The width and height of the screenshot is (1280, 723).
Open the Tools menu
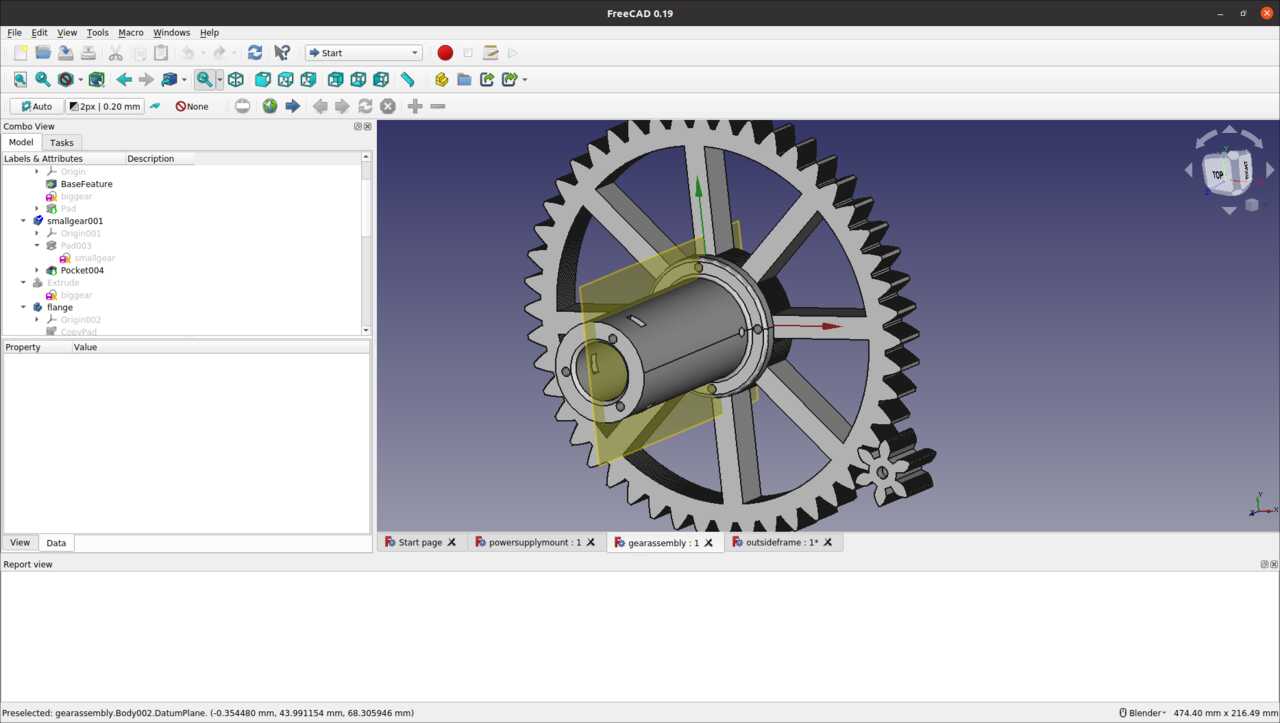[97, 33]
